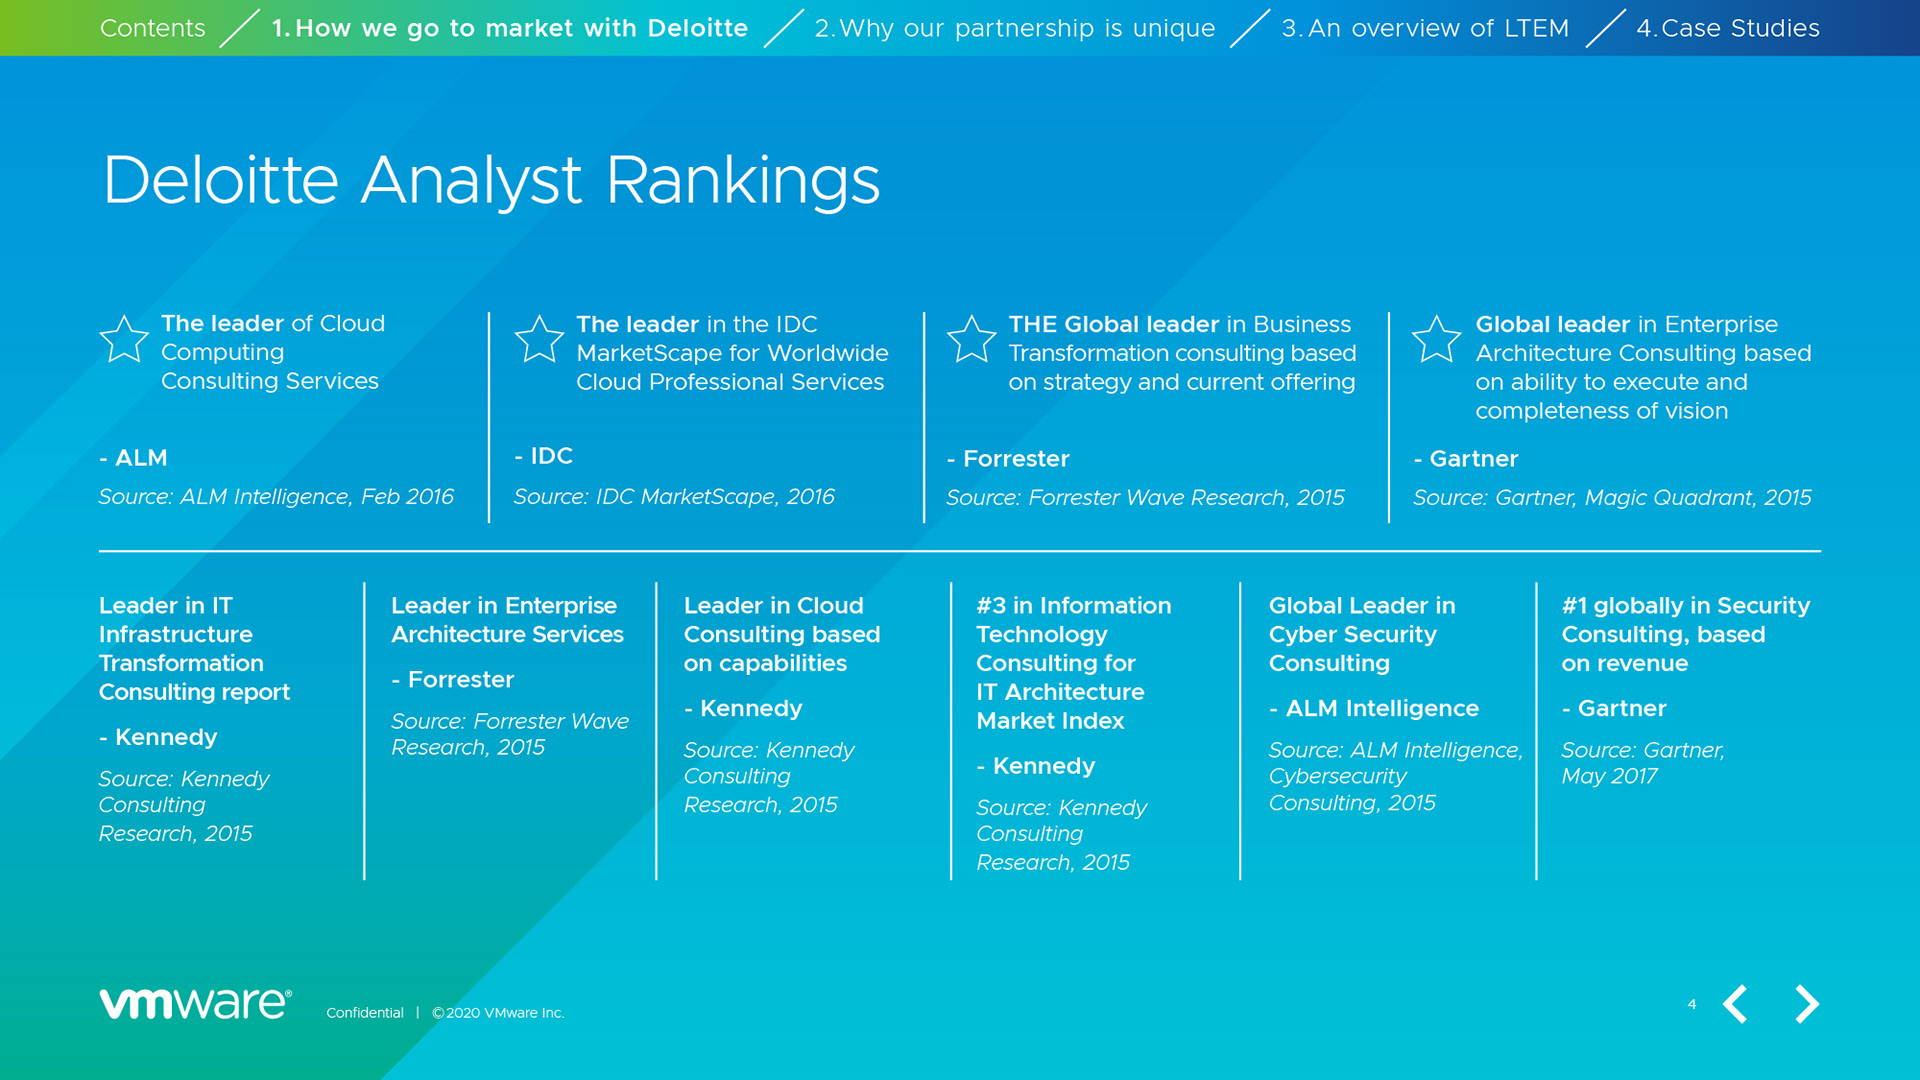Click '- Forrester' under Business Transformation
This screenshot has height=1080, width=1920.
[x=1008, y=459]
